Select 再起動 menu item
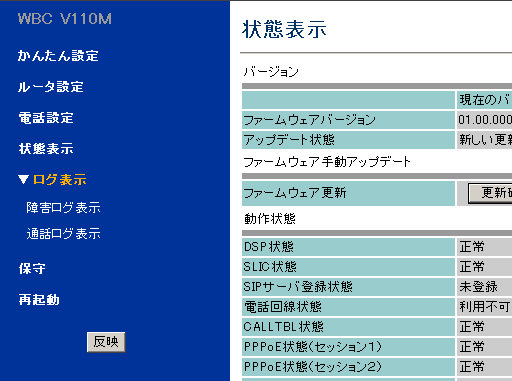This screenshot has height=381, width=512. tap(39, 299)
